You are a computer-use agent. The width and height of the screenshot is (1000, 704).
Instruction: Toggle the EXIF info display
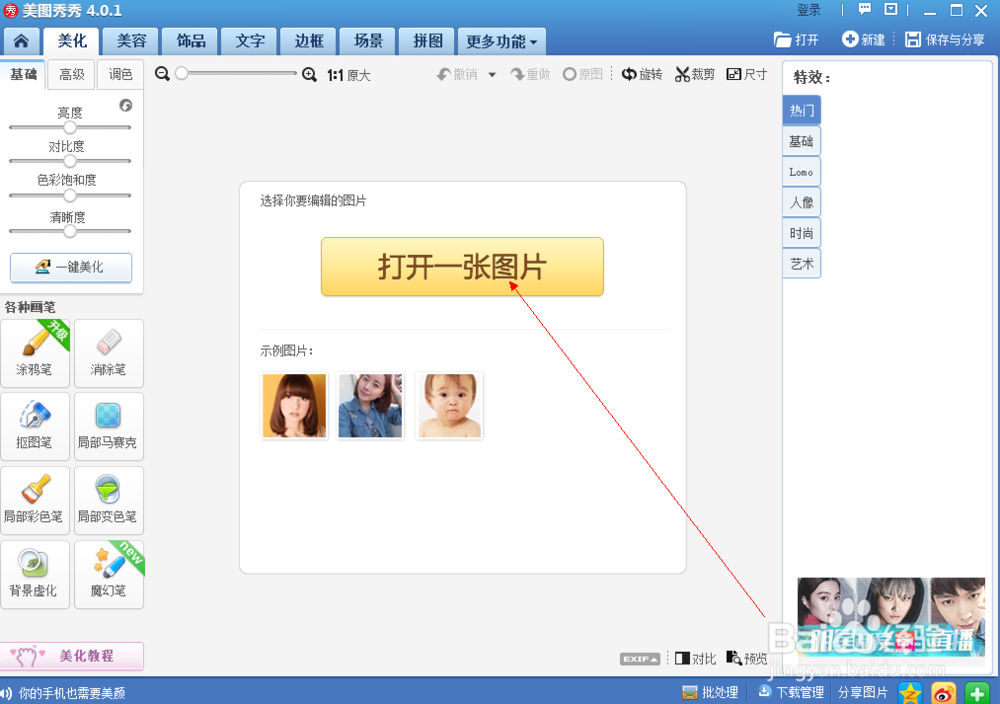click(640, 658)
